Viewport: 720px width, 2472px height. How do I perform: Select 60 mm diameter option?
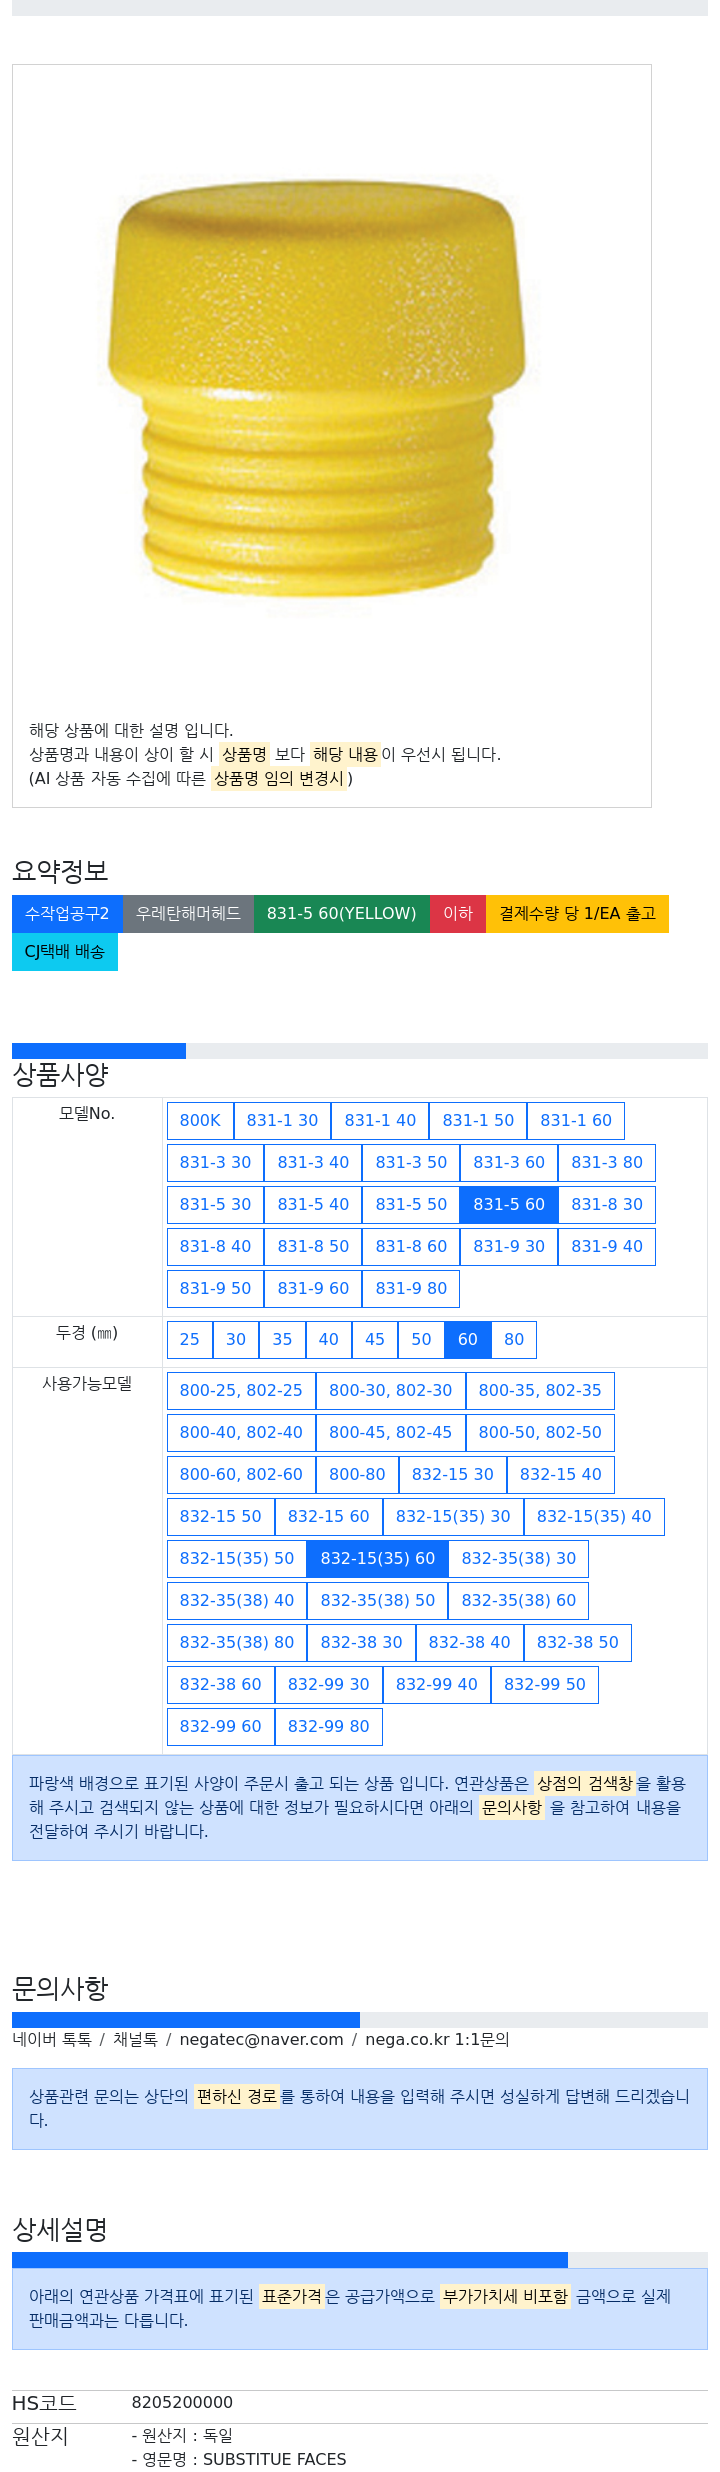pyautogui.click(x=467, y=1339)
